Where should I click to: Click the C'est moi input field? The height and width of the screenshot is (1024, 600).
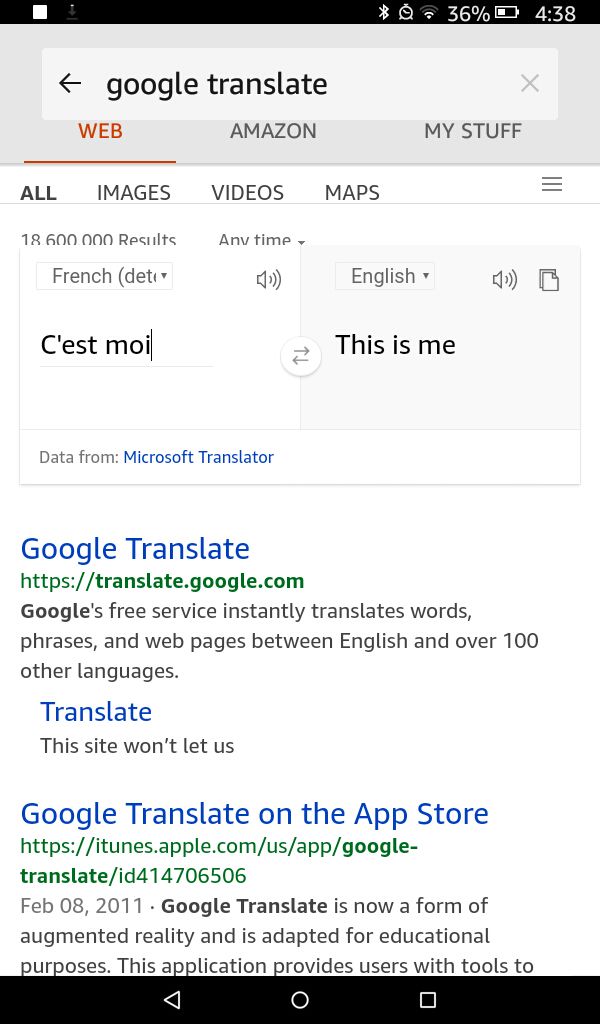click(x=127, y=345)
